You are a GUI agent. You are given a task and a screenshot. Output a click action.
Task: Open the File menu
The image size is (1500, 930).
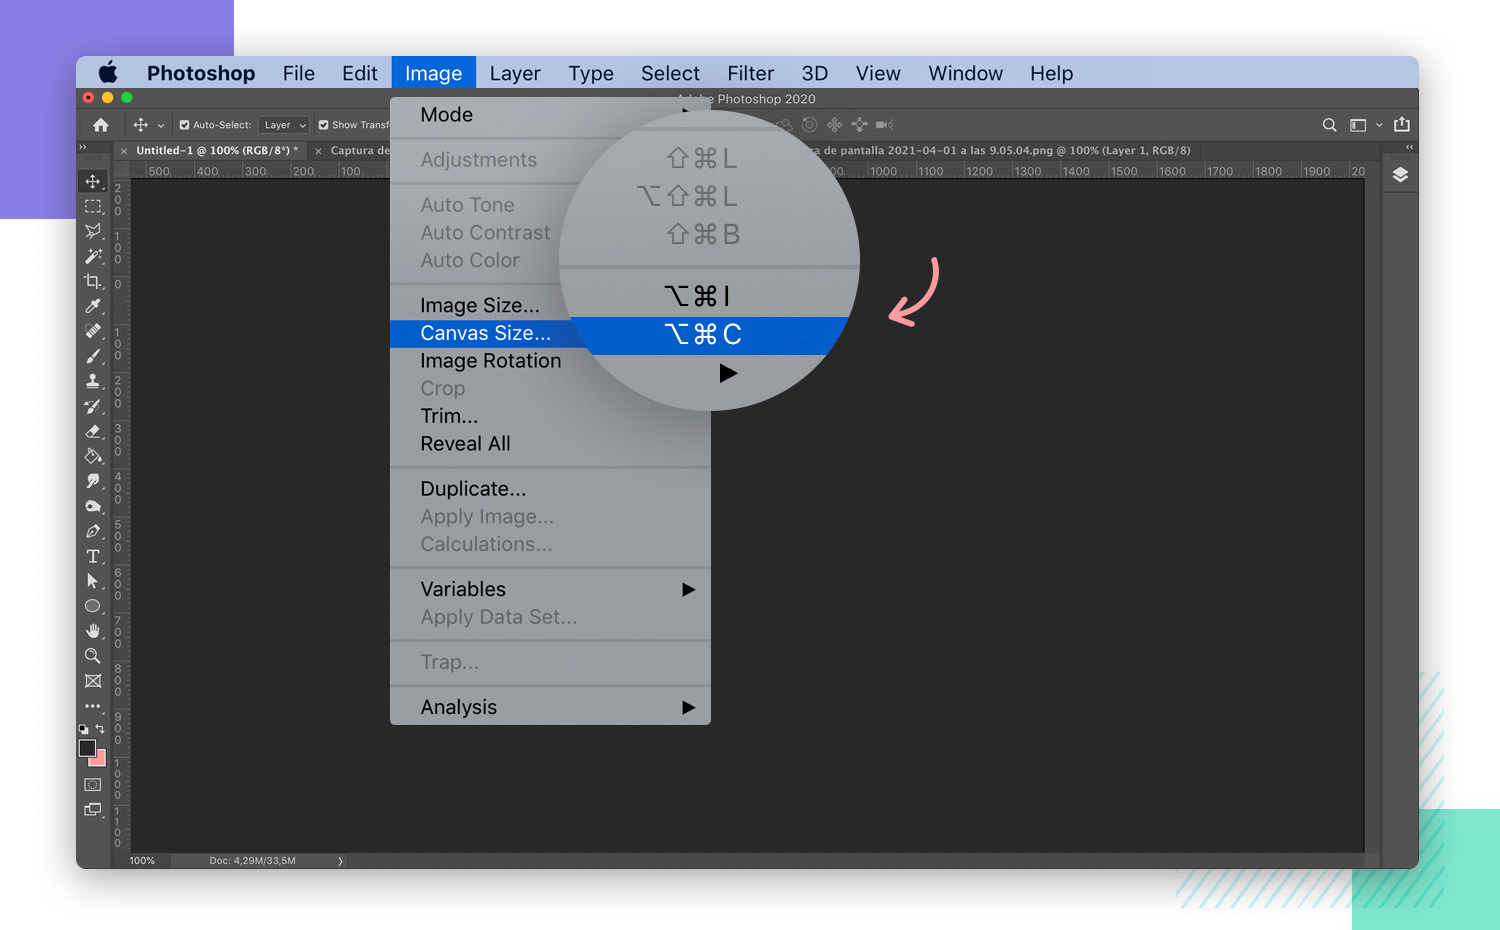point(299,73)
